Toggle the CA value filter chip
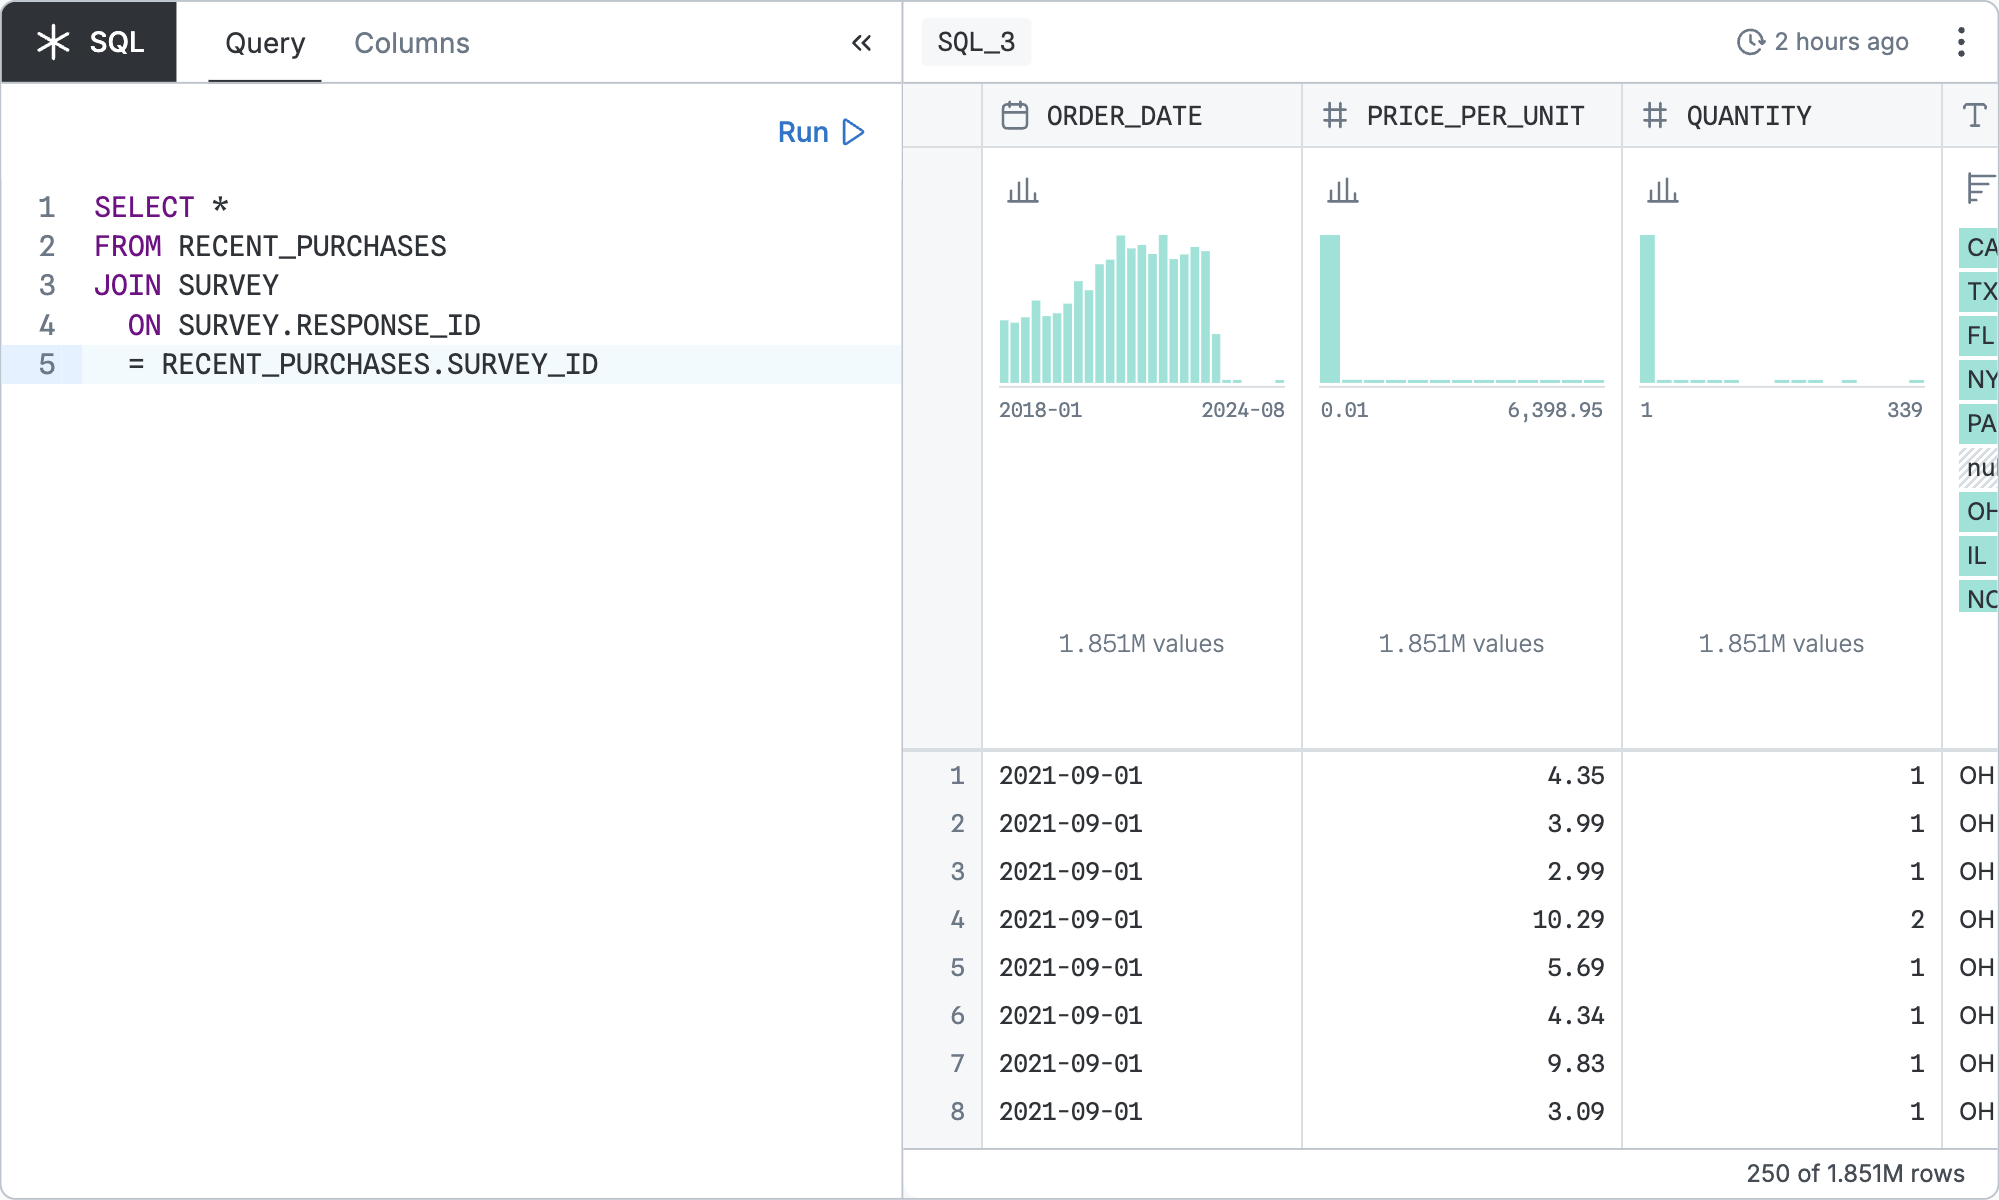The height and width of the screenshot is (1200, 1999). click(1978, 246)
